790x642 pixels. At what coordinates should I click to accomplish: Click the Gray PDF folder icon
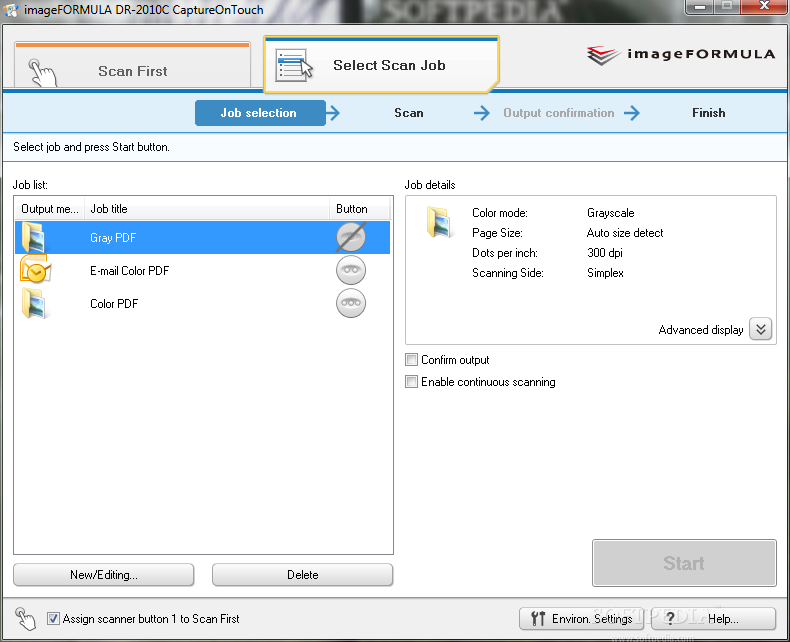click(x=33, y=237)
